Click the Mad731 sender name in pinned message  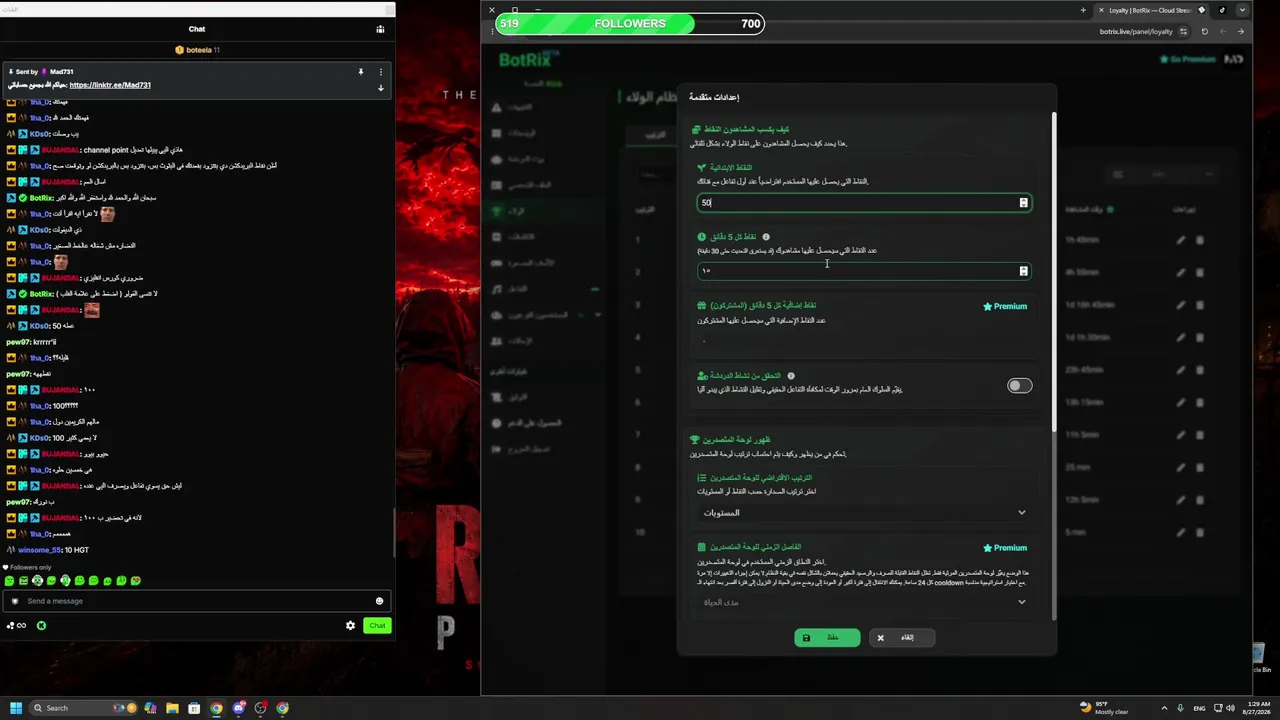[62, 72]
